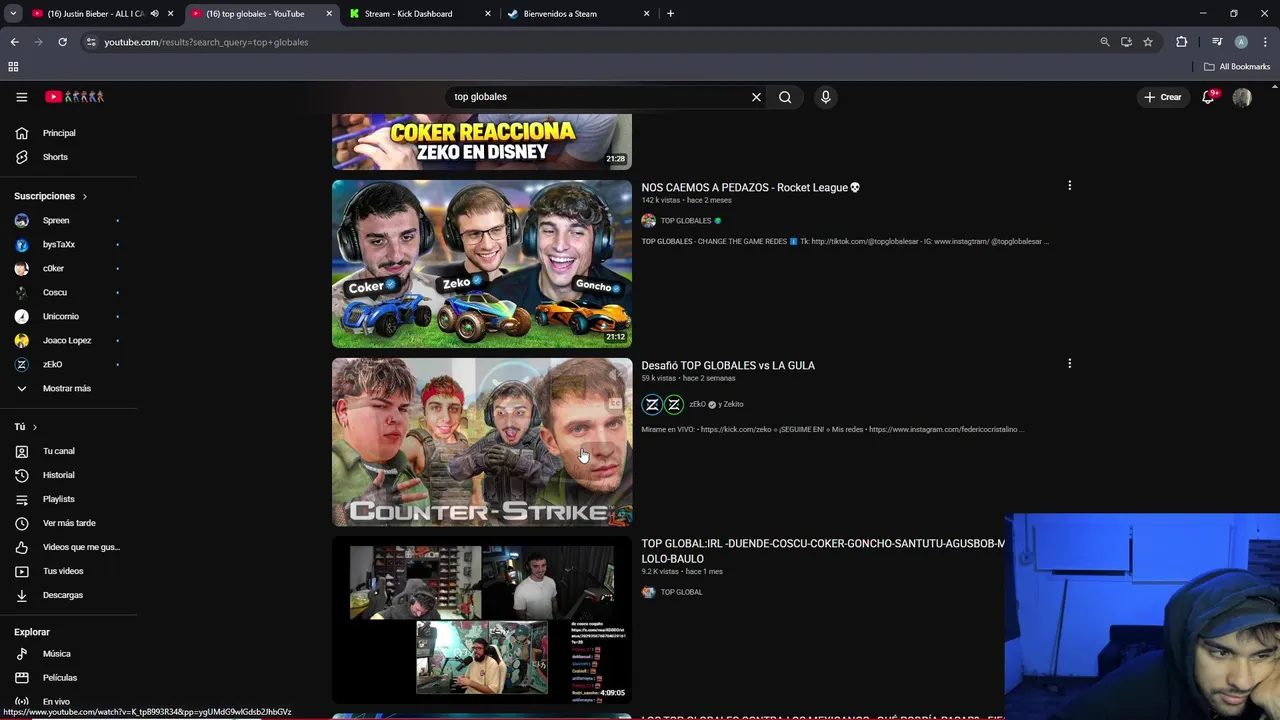Start voice search with microphone icon
The width and height of the screenshot is (1280, 720).
pos(825,97)
